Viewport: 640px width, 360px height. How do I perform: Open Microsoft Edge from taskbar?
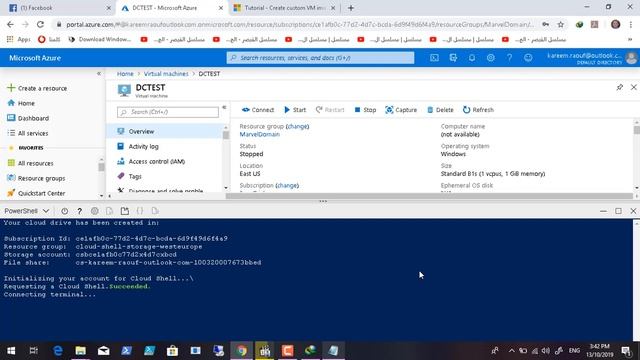pos(58,351)
